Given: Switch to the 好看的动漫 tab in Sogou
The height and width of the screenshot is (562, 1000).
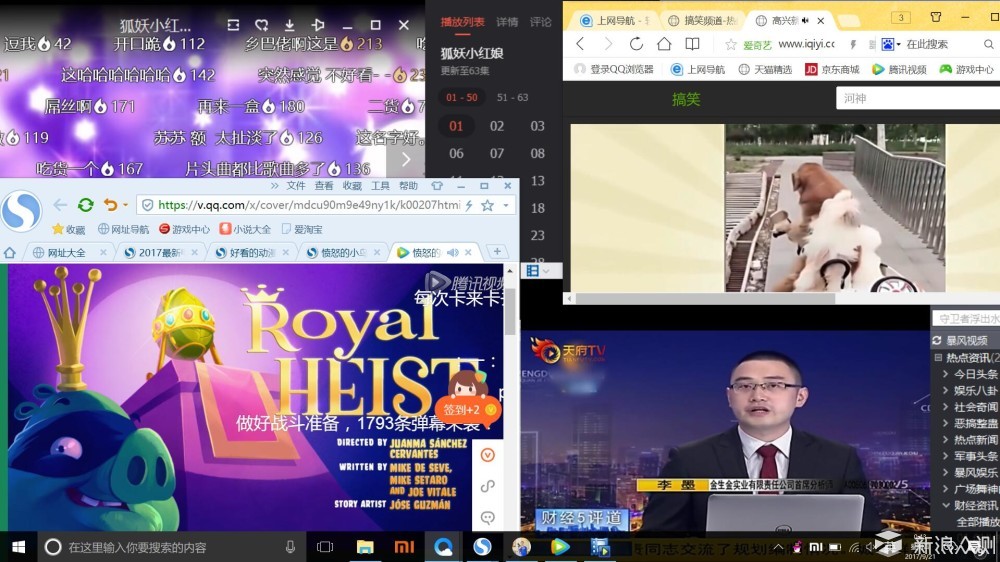Looking at the screenshot, I should (x=251, y=253).
